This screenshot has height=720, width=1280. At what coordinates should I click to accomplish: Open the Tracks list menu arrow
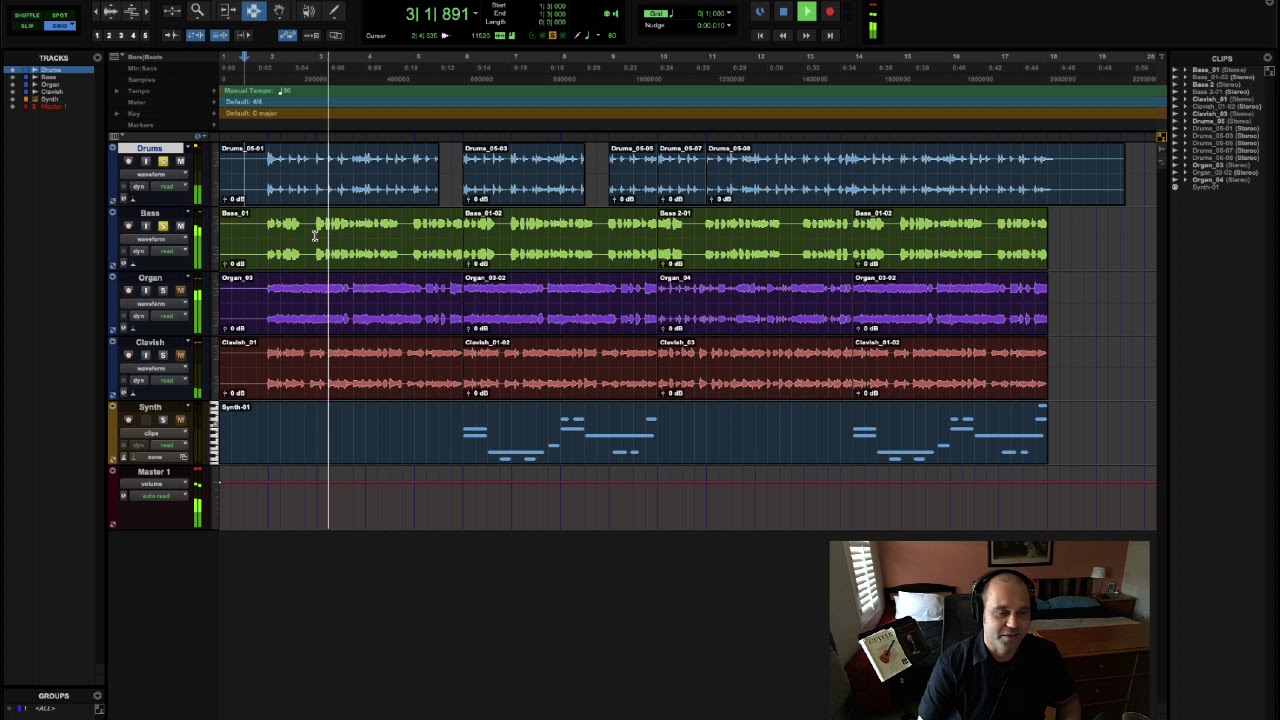tap(97, 58)
